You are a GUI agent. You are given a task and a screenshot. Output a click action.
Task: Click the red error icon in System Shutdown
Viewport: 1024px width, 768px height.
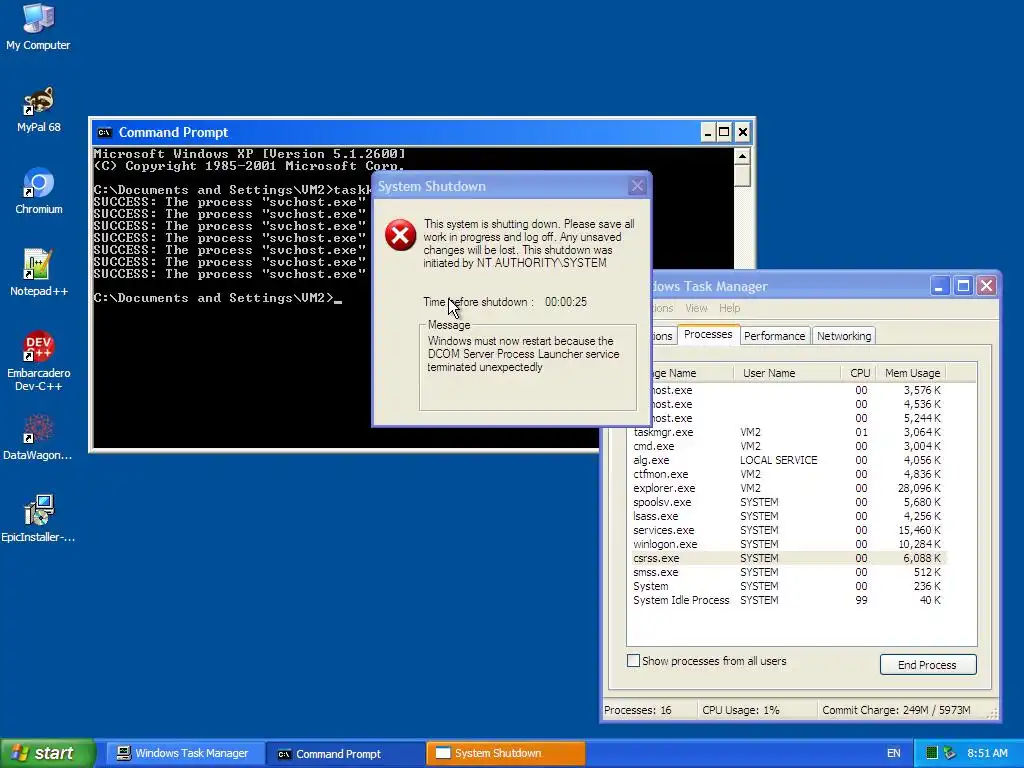tap(400, 235)
